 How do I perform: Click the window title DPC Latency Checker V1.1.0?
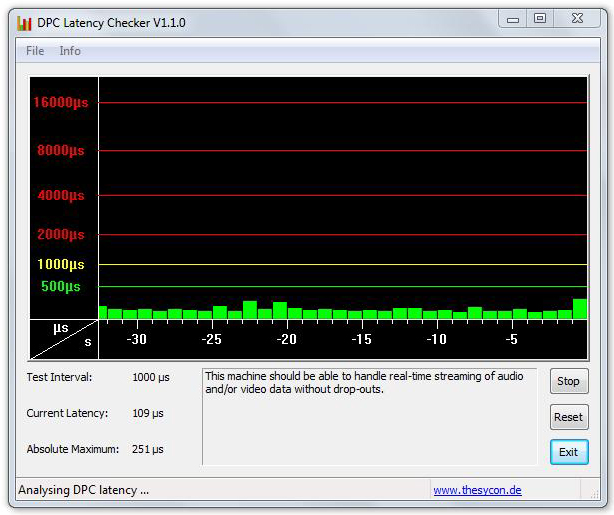coord(111,23)
